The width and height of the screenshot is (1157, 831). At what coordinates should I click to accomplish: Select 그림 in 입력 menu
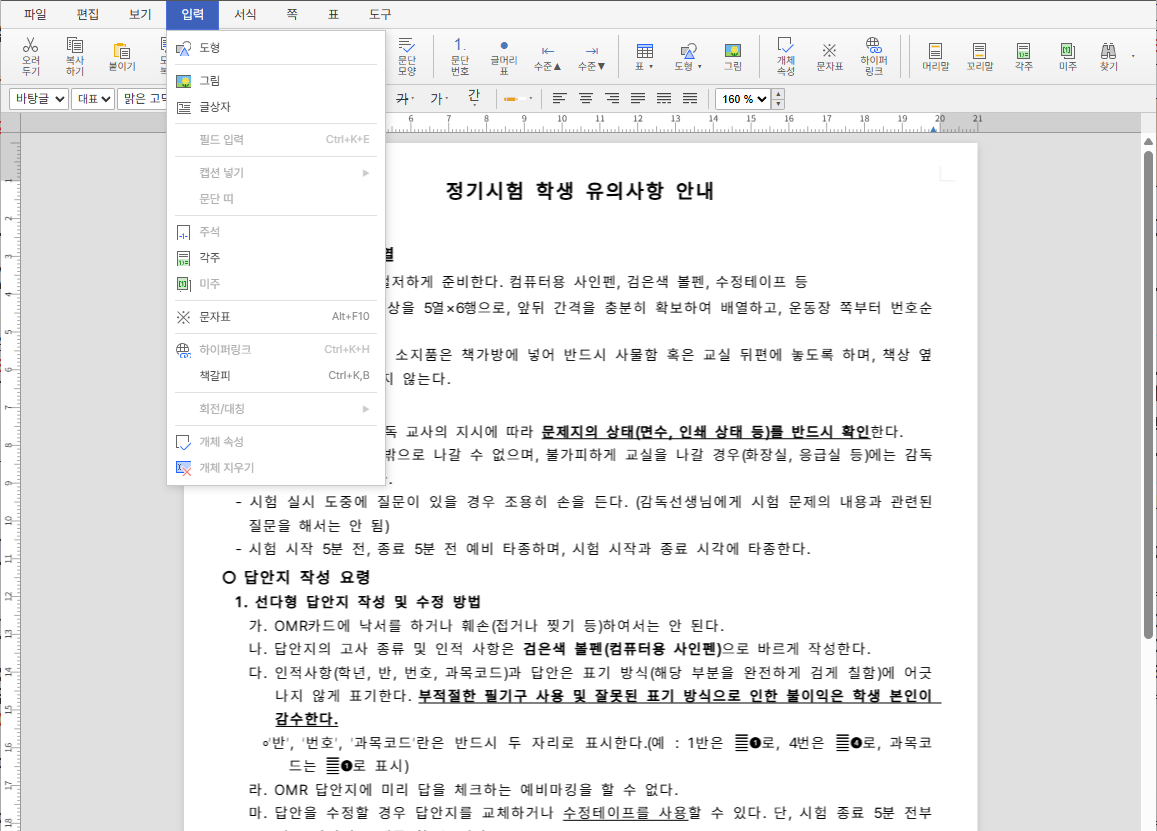(275, 80)
